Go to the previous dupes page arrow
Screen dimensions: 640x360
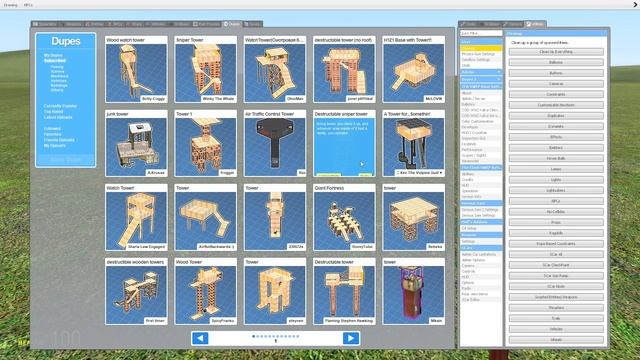click(x=200, y=338)
